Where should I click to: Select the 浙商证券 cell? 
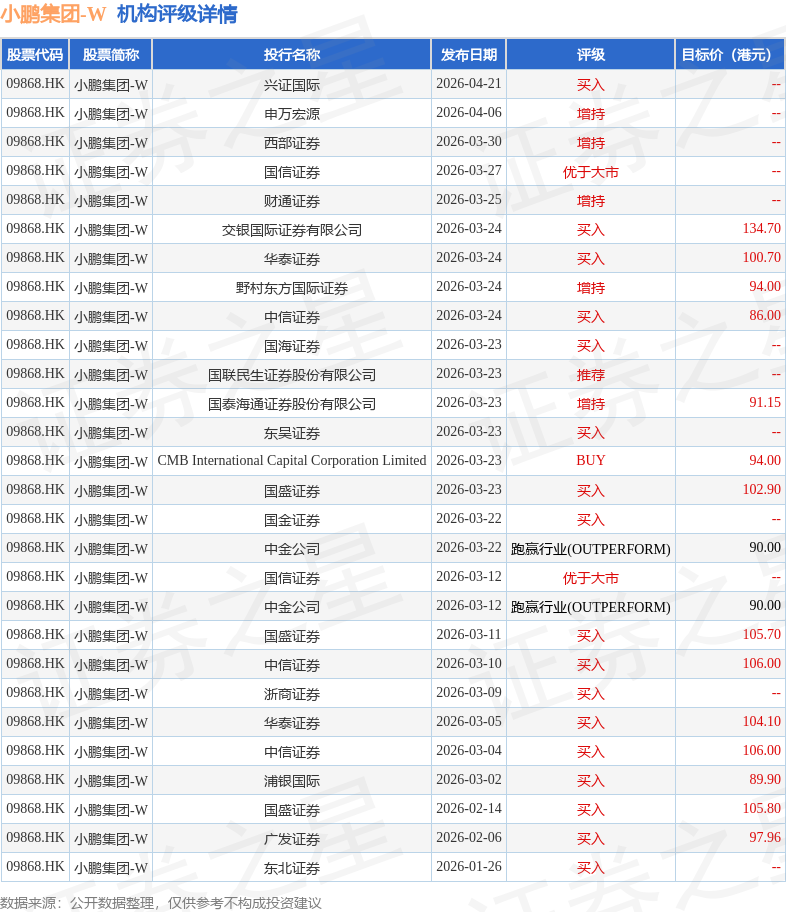pos(291,694)
